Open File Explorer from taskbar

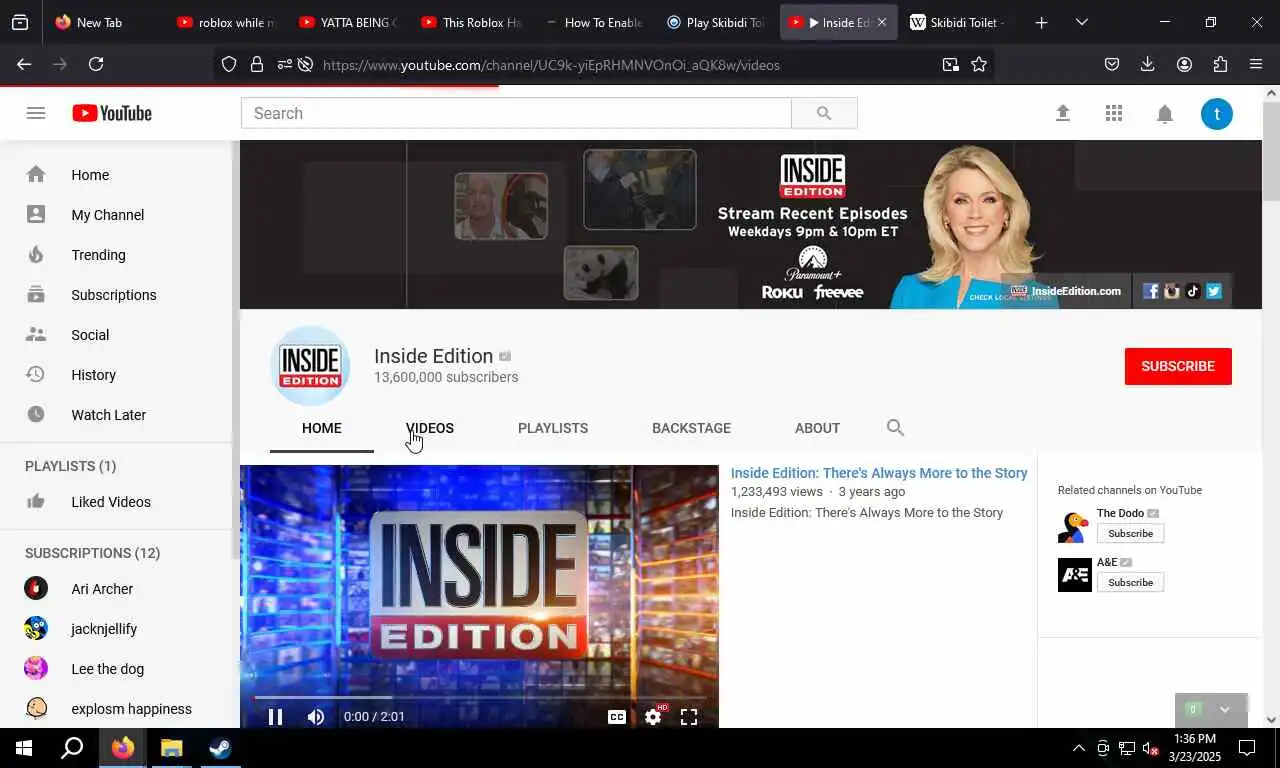coord(172,748)
